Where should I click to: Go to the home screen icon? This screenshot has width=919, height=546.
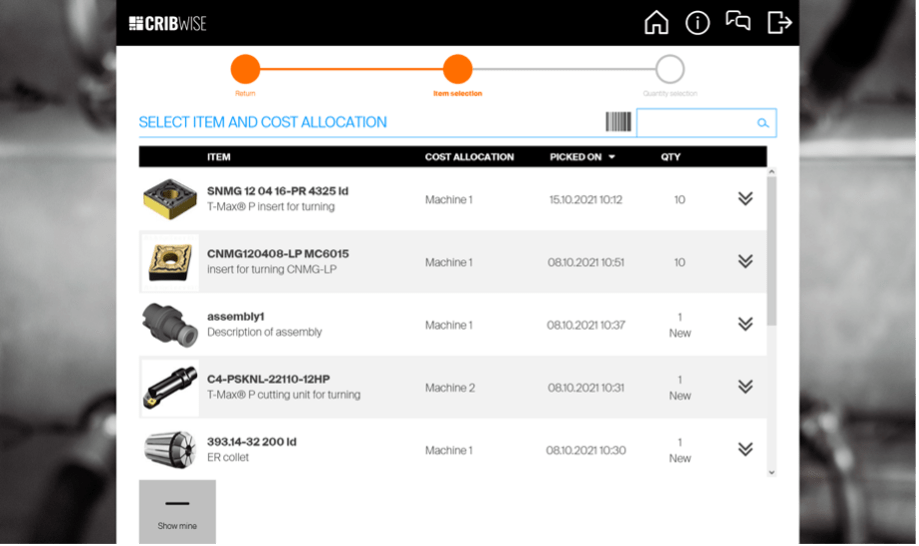click(x=656, y=22)
